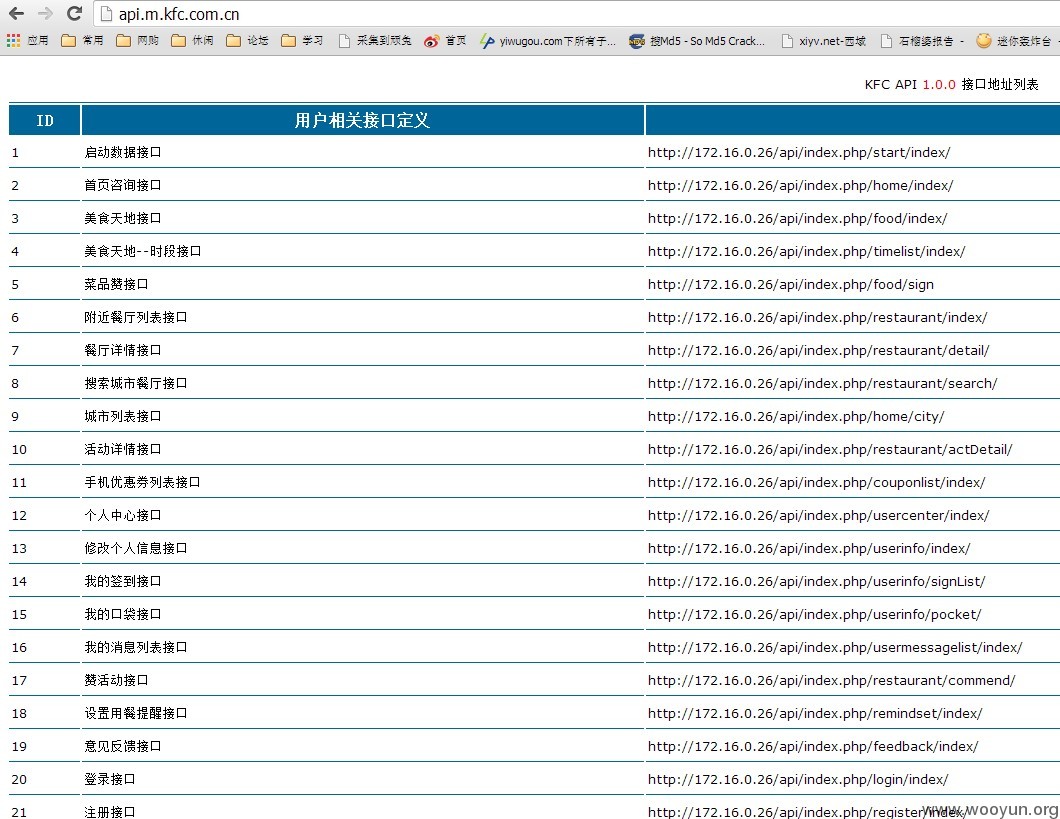Open the 石榴缘报告 bookmark
The height and width of the screenshot is (819, 1060).
[x=922, y=41]
